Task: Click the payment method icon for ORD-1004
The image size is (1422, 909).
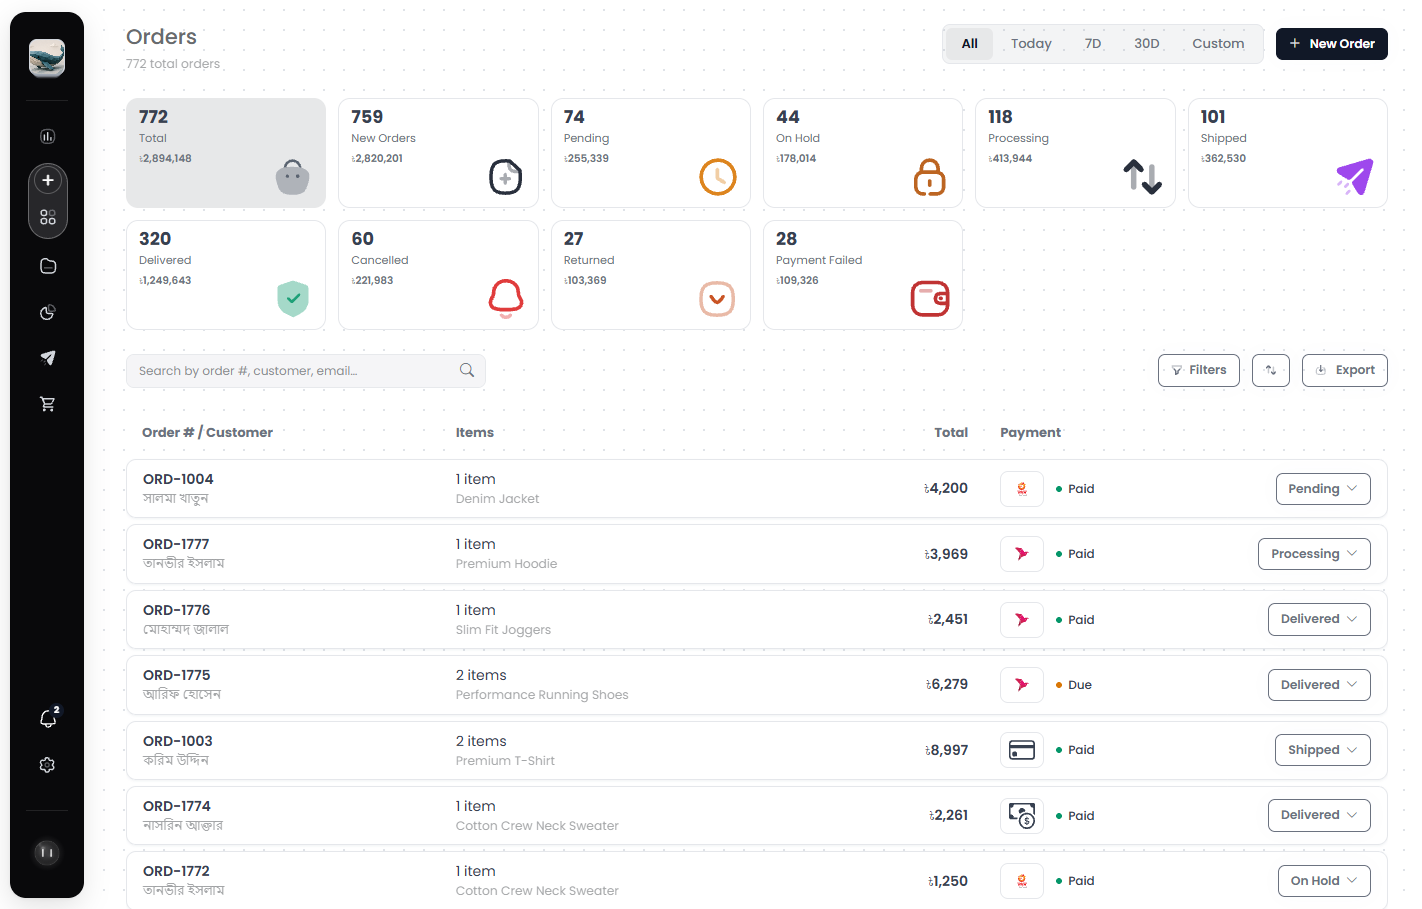Action: 1022,489
